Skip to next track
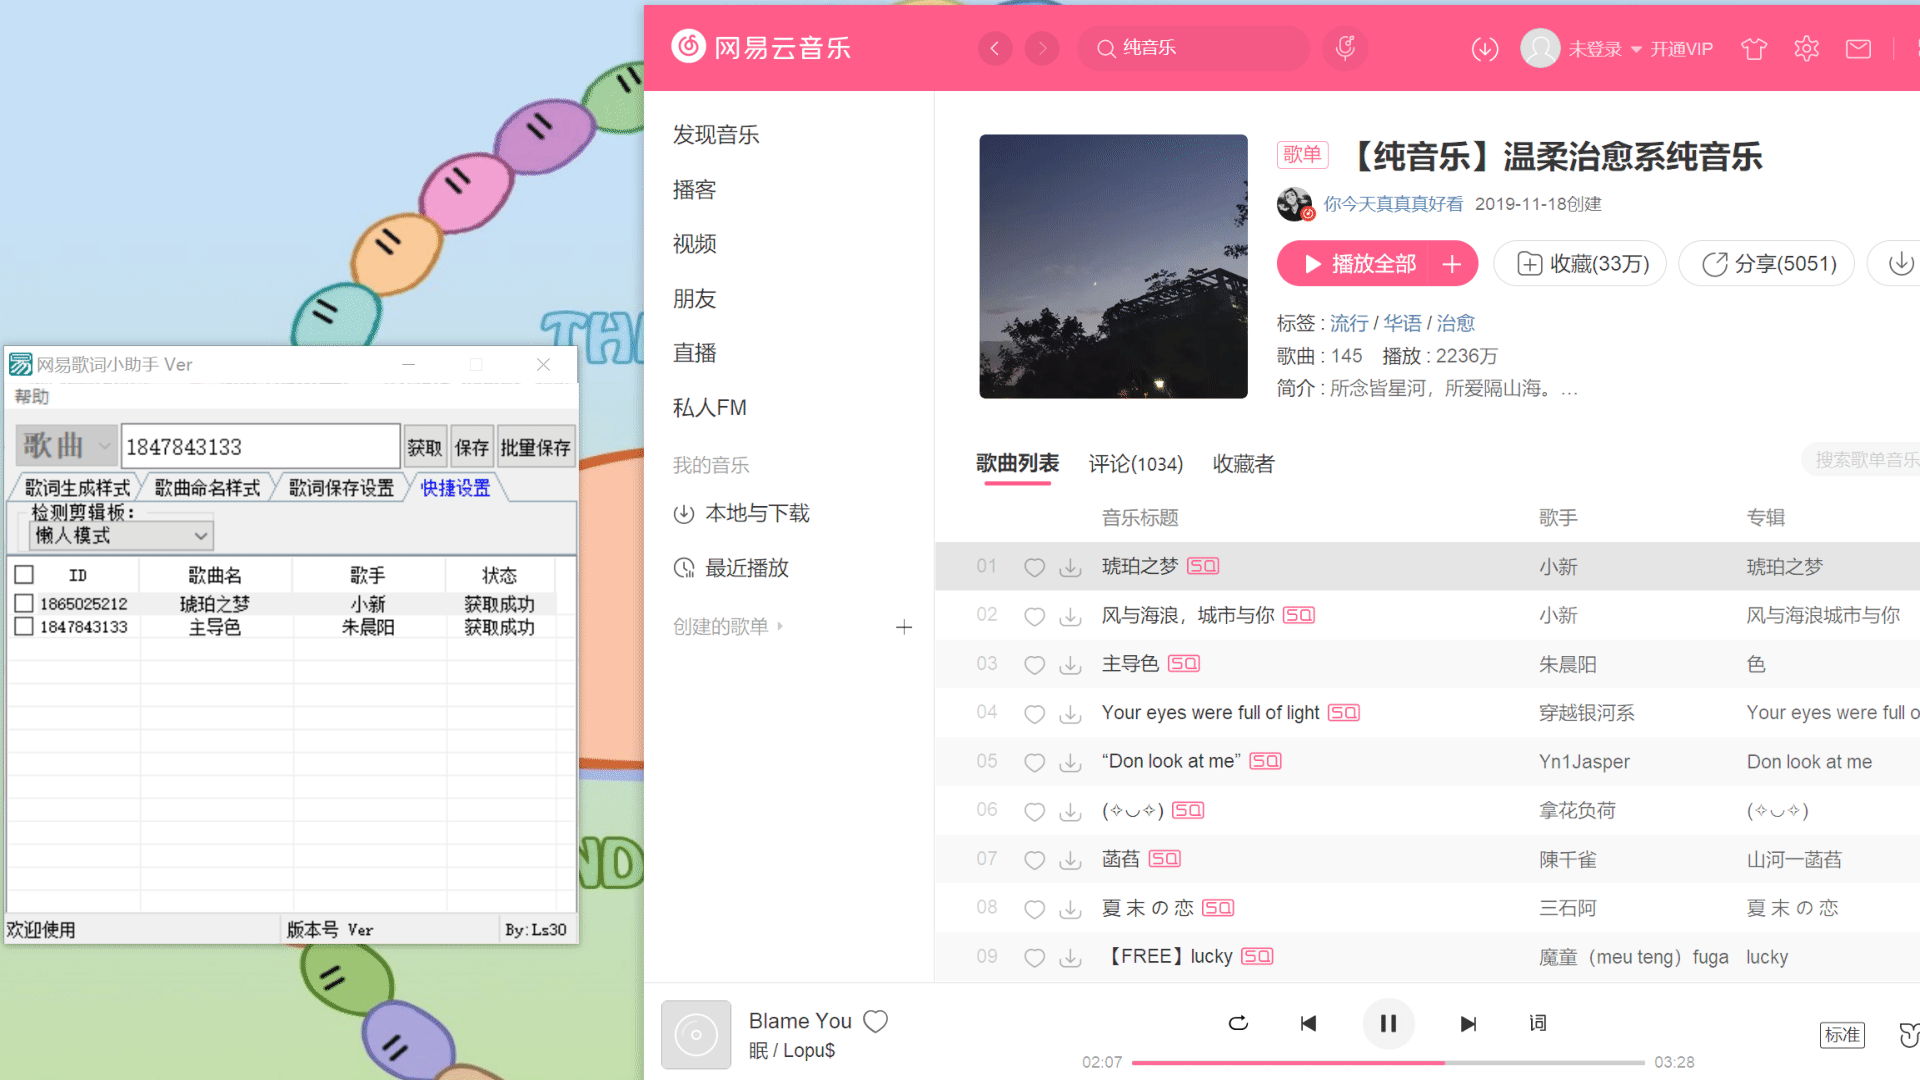Image resolution: width=1920 pixels, height=1080 pixels. pos(1468,1023)
